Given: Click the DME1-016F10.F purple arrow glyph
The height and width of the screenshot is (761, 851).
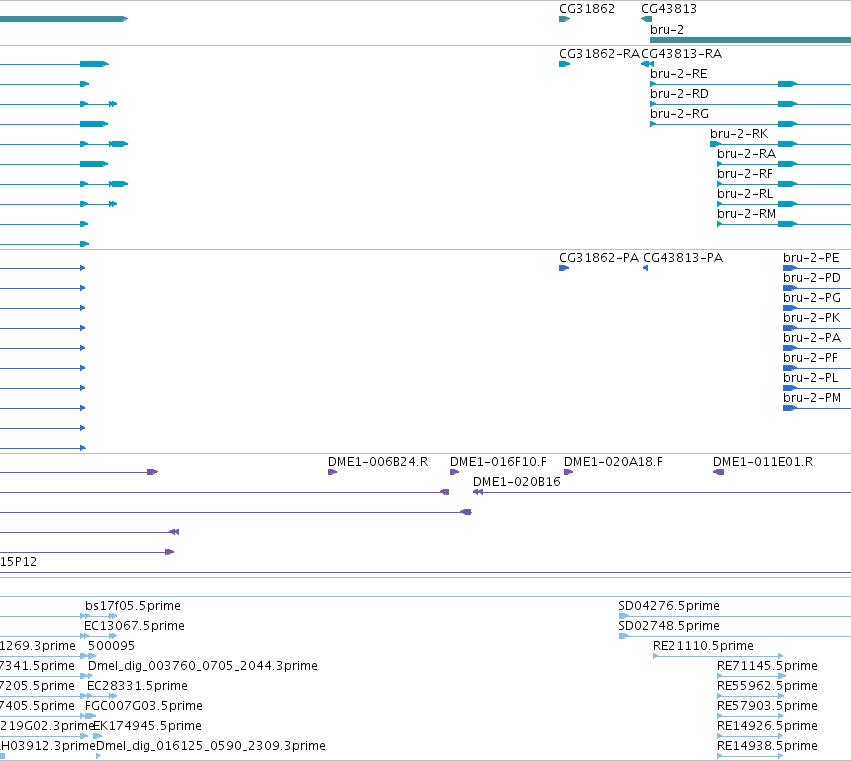Looking at the screenshot, I should [x=454, y=472].
